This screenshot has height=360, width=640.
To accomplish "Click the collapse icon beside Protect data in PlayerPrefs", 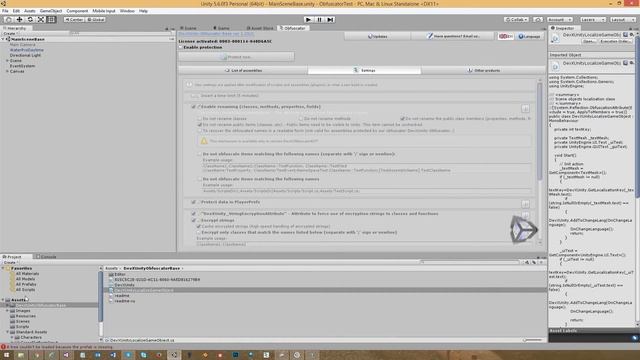I will coord(525,204).
